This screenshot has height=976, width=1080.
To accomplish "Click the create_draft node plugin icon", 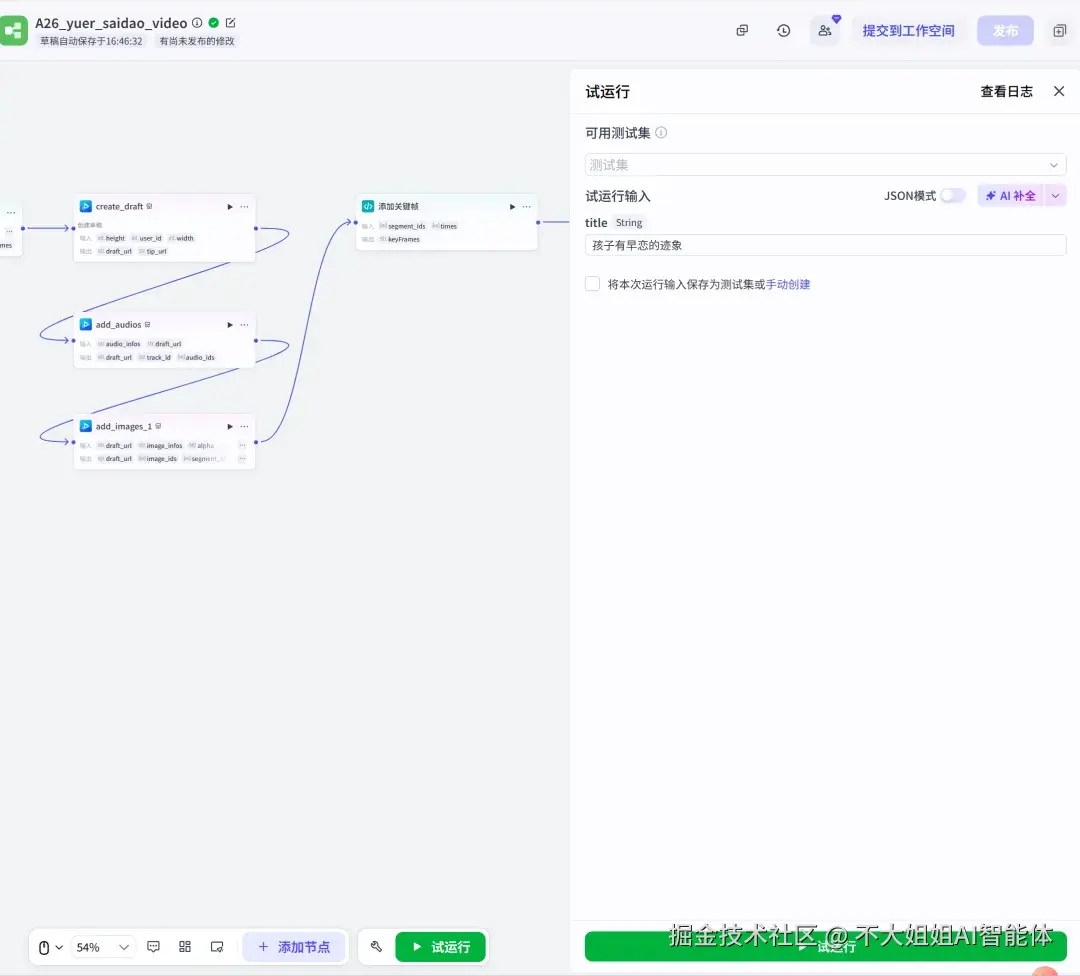I will pyautogui.click(x=86, y=206).
